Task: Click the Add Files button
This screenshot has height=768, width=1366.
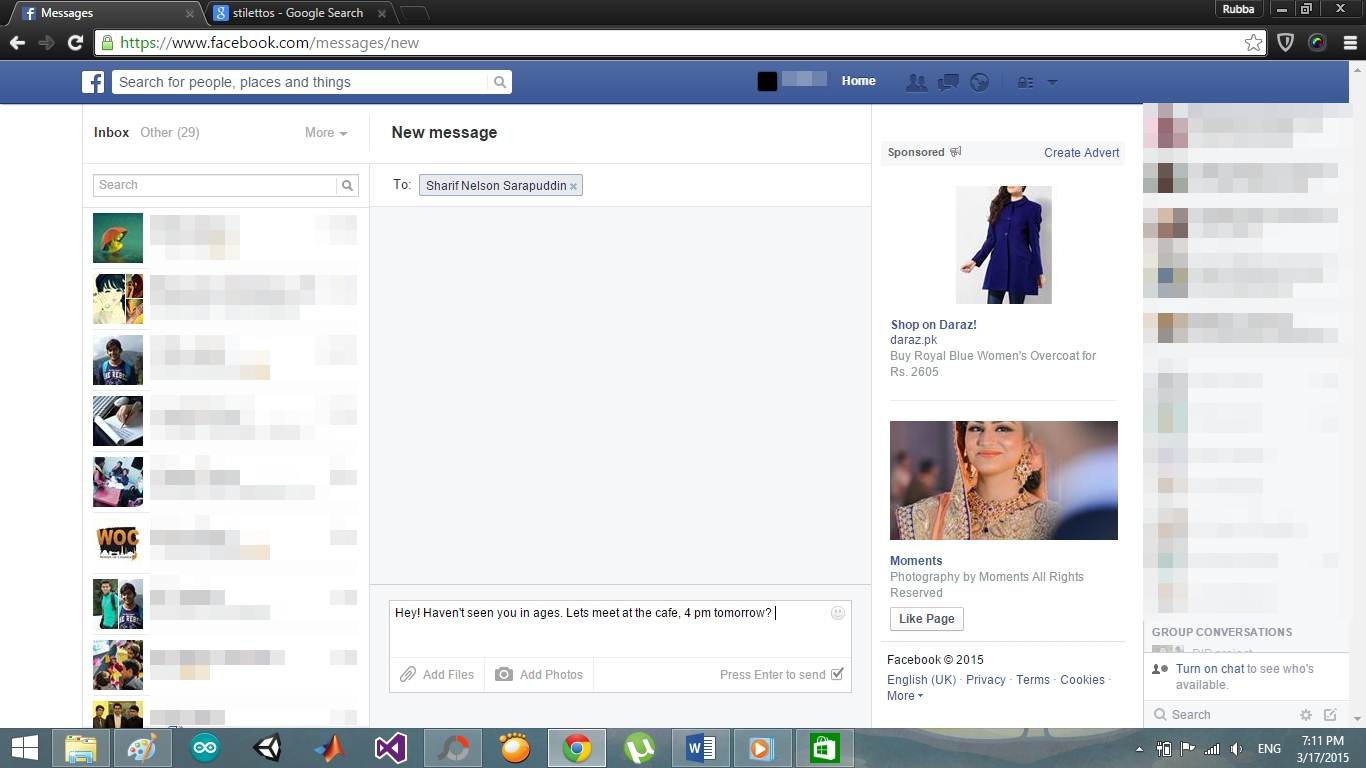Action: pyautogui.click(x=437, y=675)
